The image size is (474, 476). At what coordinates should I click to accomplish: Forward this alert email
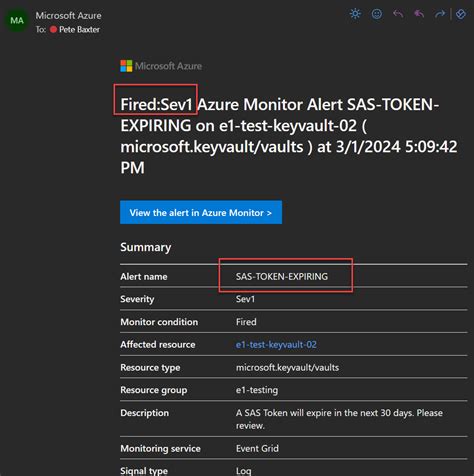pos(440,14)
